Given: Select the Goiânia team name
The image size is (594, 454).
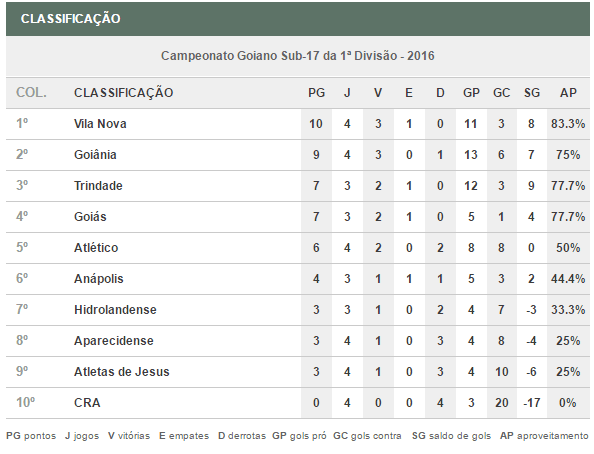Looking at the screenshot, I should pos(95,155).
